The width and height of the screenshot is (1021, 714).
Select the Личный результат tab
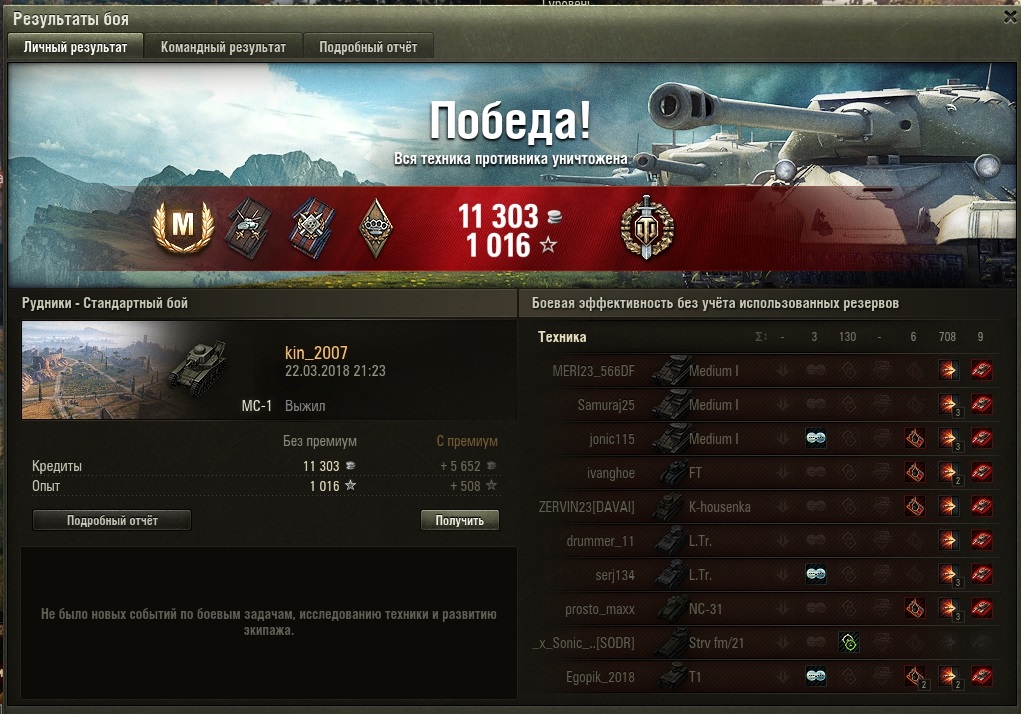point(76,47)
